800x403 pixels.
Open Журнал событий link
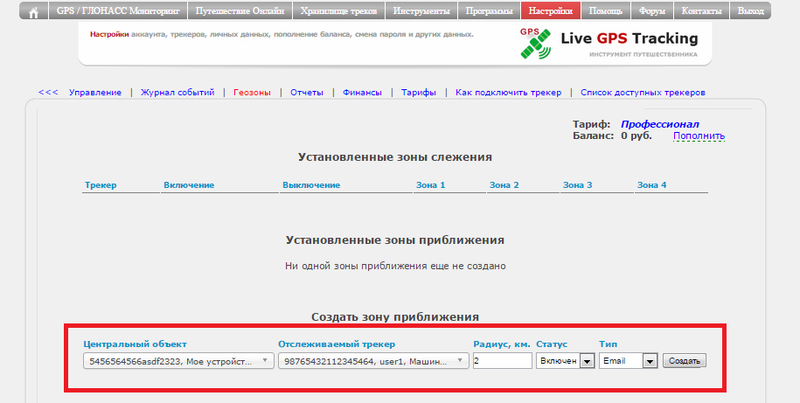178,92
